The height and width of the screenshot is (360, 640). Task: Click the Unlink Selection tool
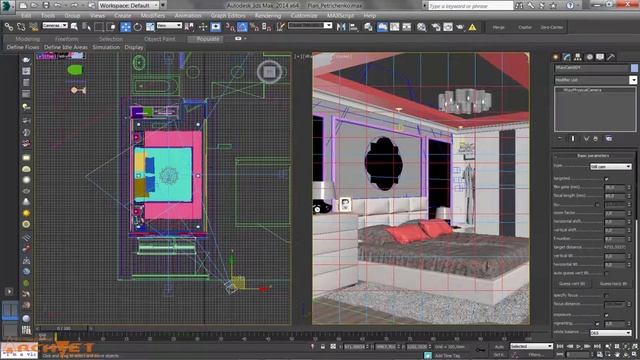(x=21, y=27)
